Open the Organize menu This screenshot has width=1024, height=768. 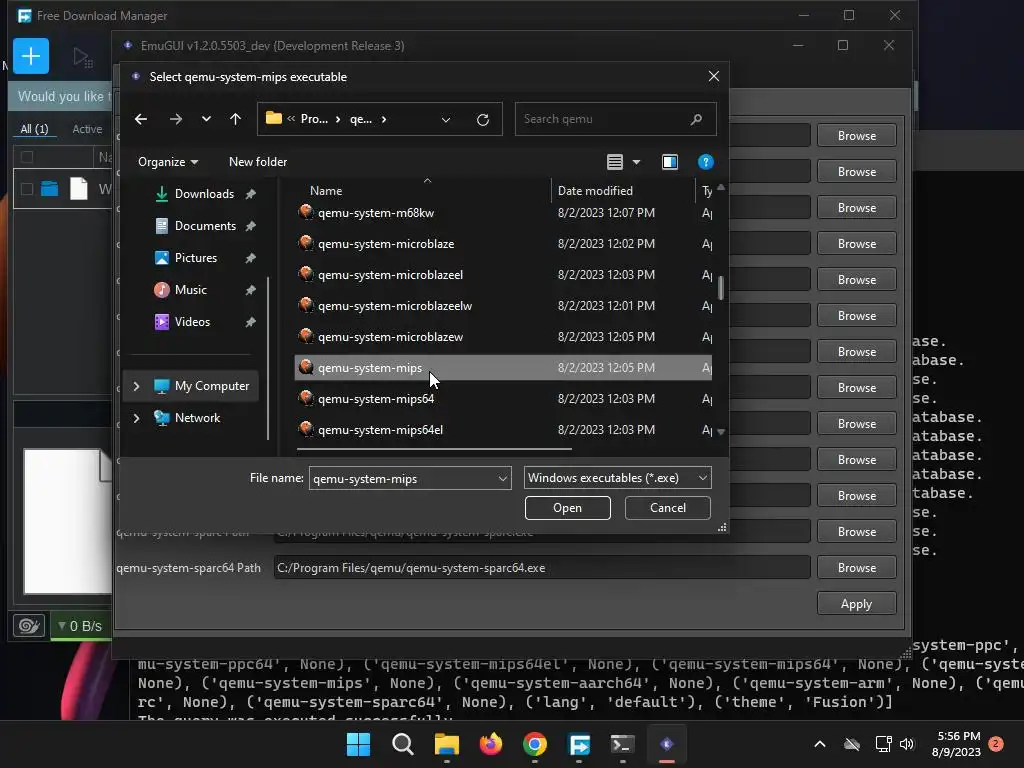[168, 162]
